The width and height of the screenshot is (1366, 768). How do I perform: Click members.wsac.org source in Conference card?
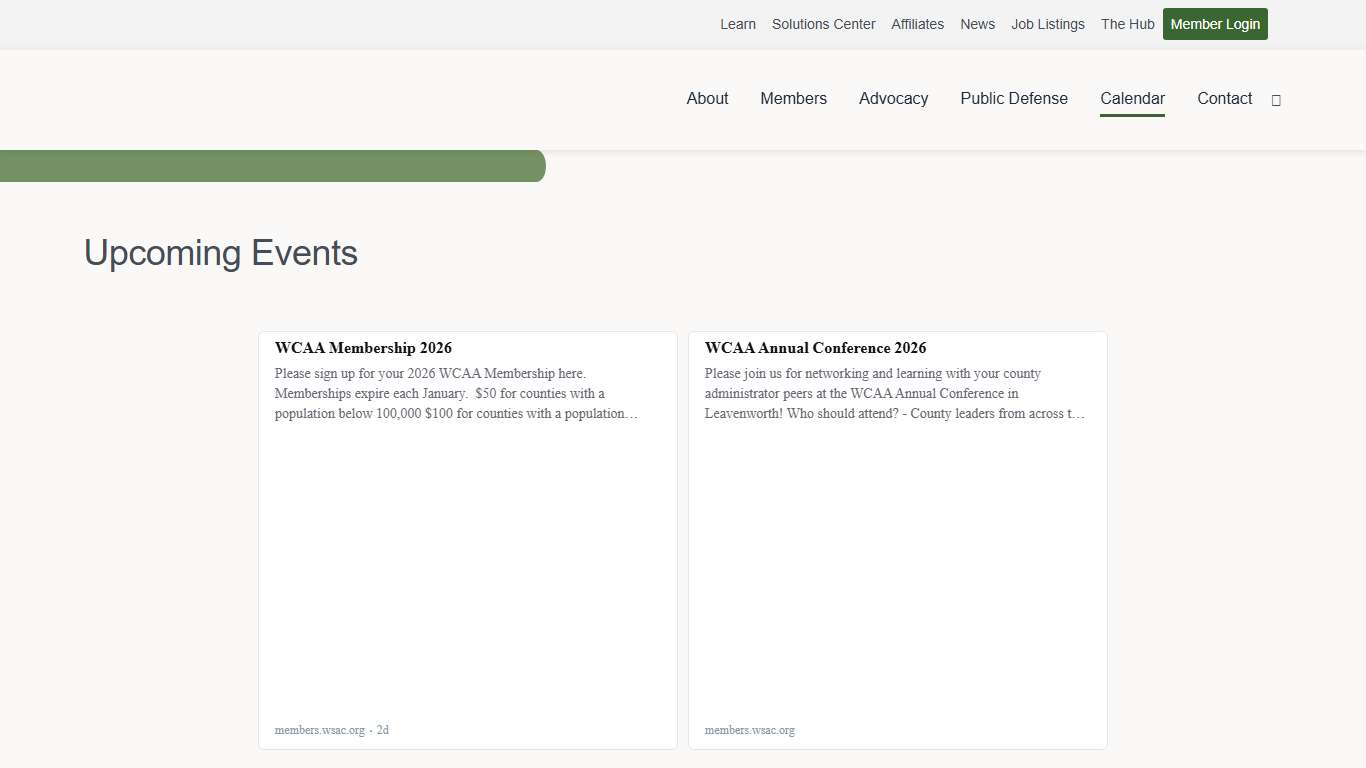coord(749,730)
